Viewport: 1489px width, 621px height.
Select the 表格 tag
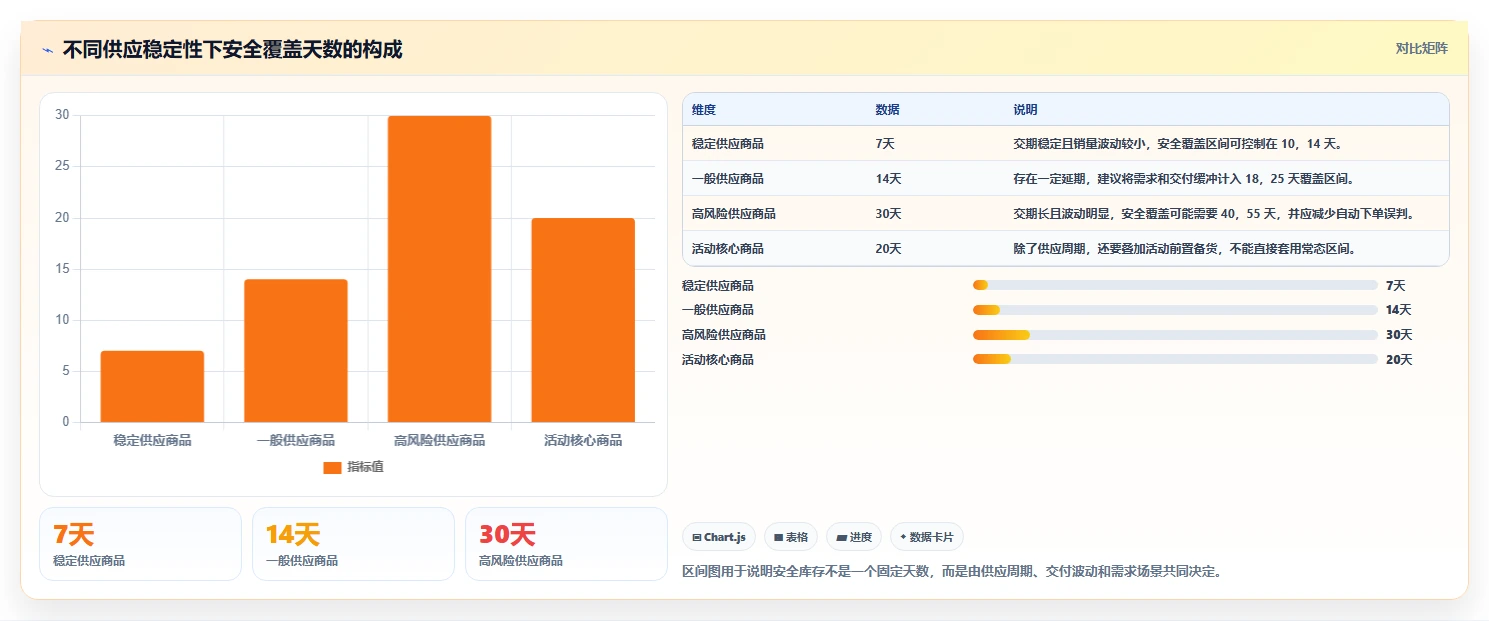(790, 537)
